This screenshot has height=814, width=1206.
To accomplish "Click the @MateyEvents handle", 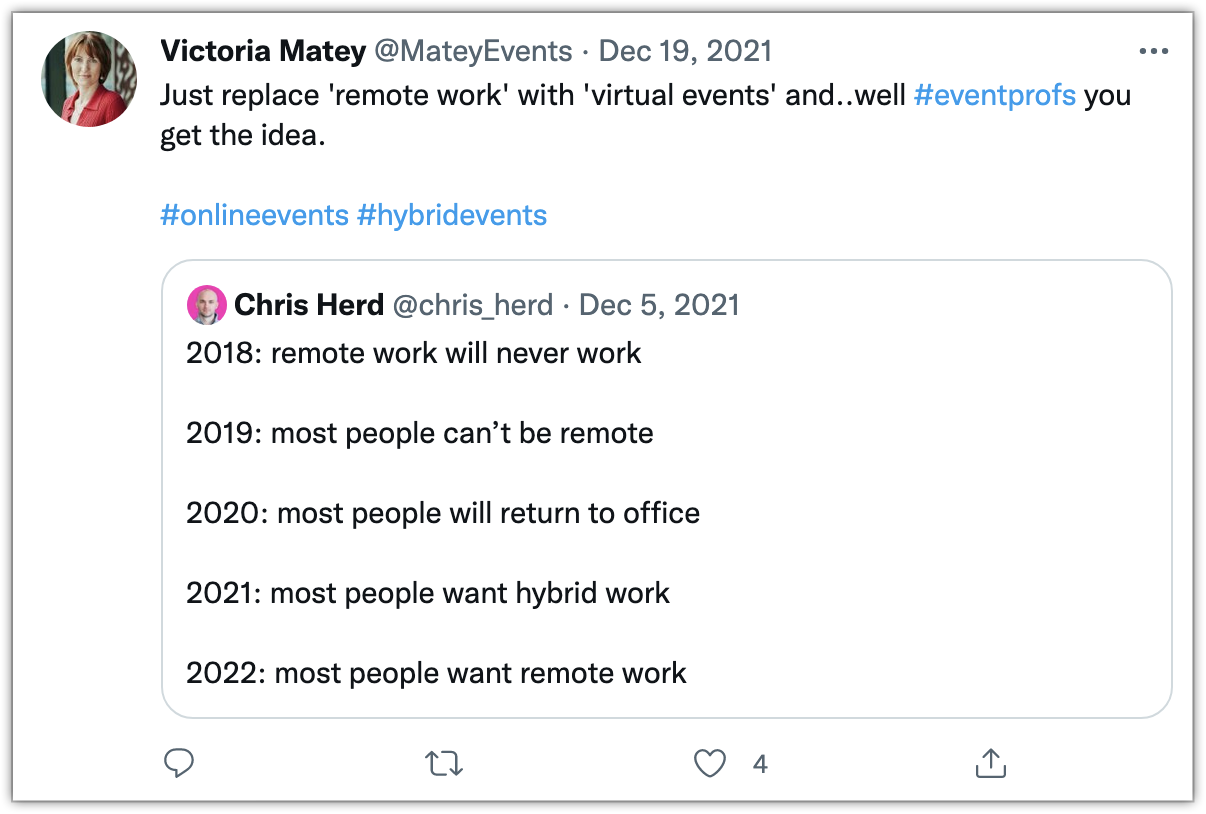I will (472, 52).
